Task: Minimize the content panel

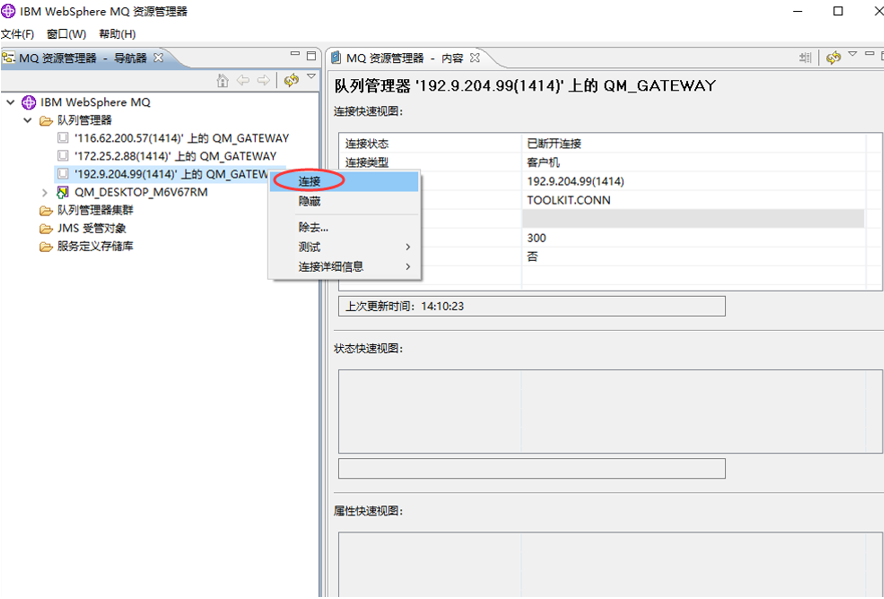Action: [x=870, y=54]
